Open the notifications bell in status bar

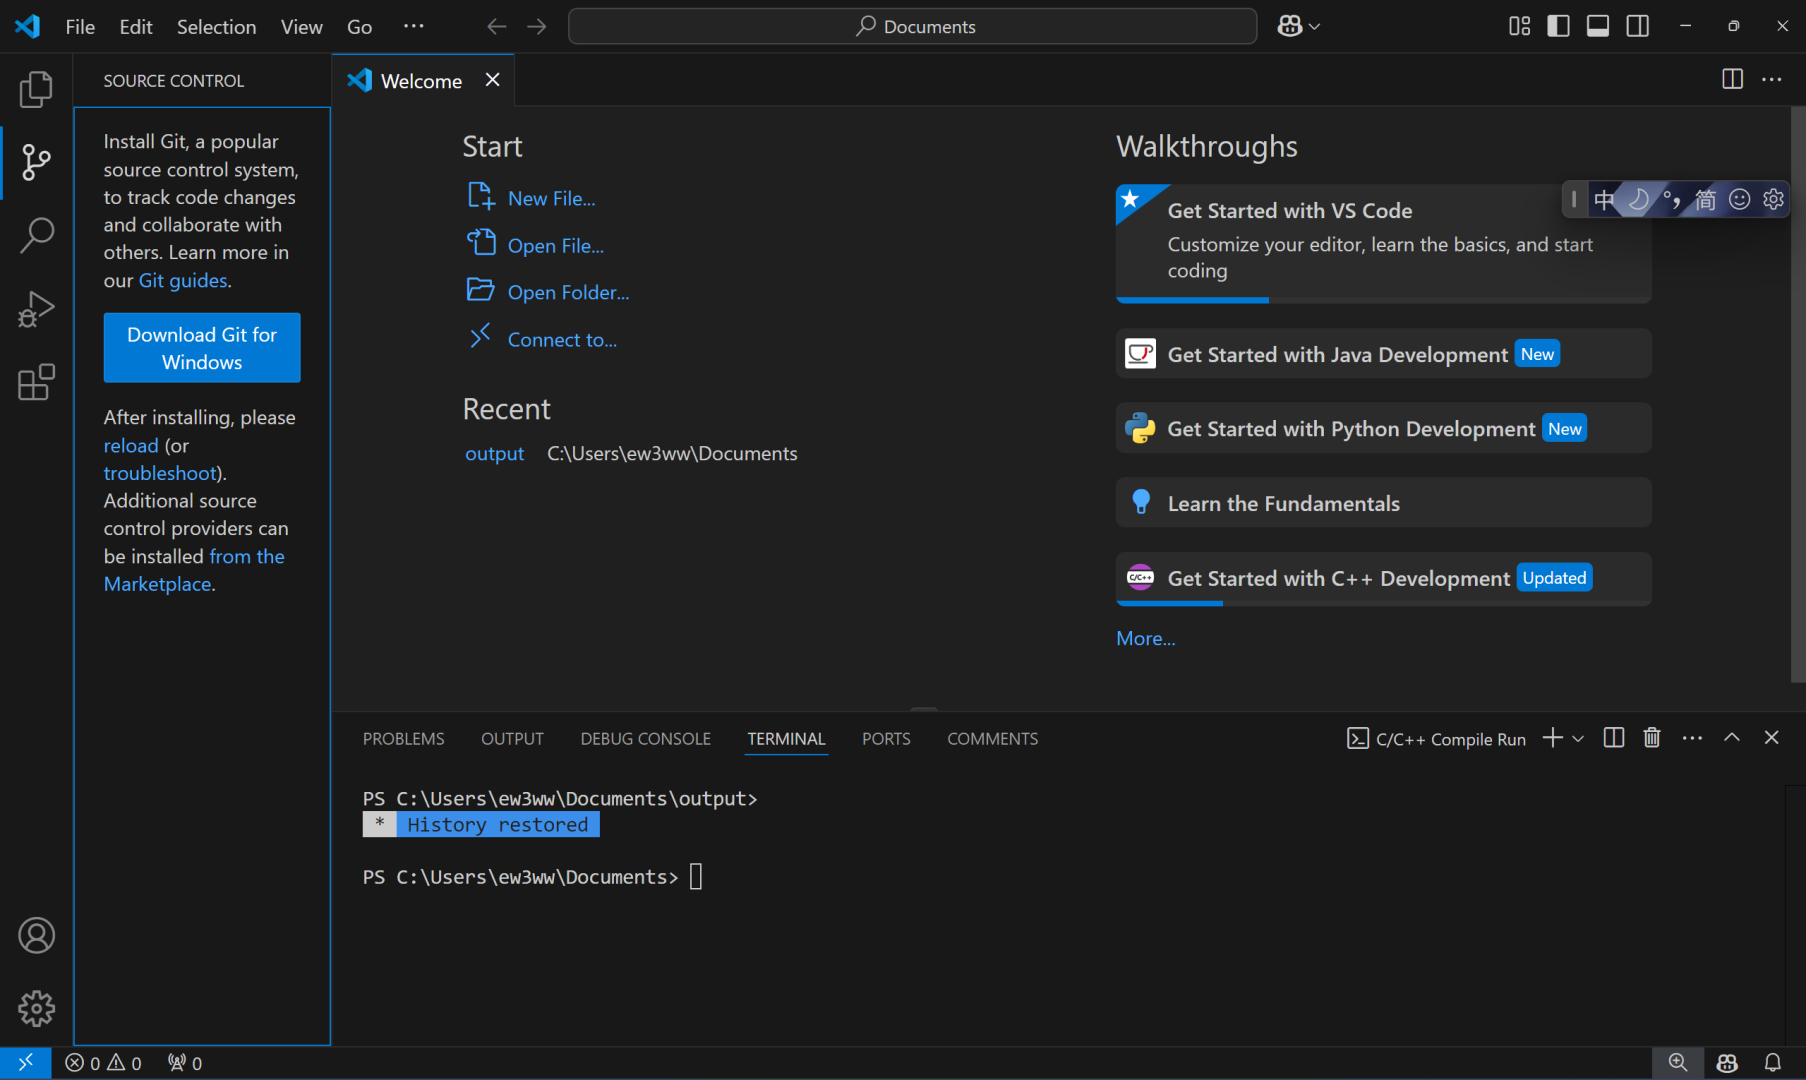[1772, 1063]
